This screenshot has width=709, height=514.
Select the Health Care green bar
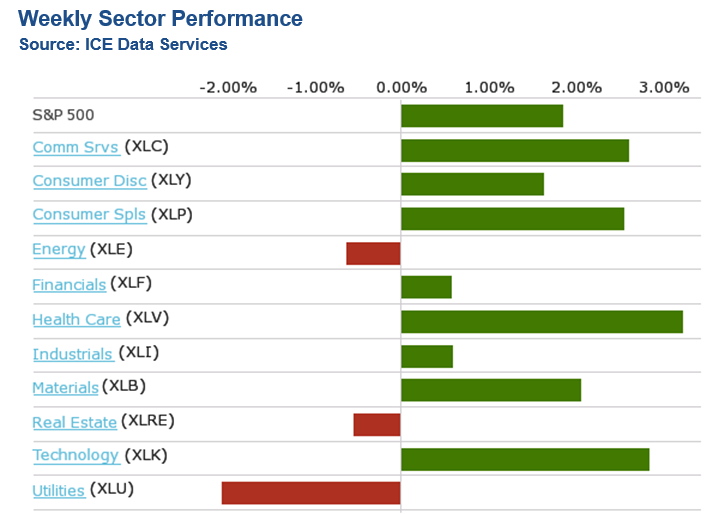pyautogui.click(x=541, y=321)
